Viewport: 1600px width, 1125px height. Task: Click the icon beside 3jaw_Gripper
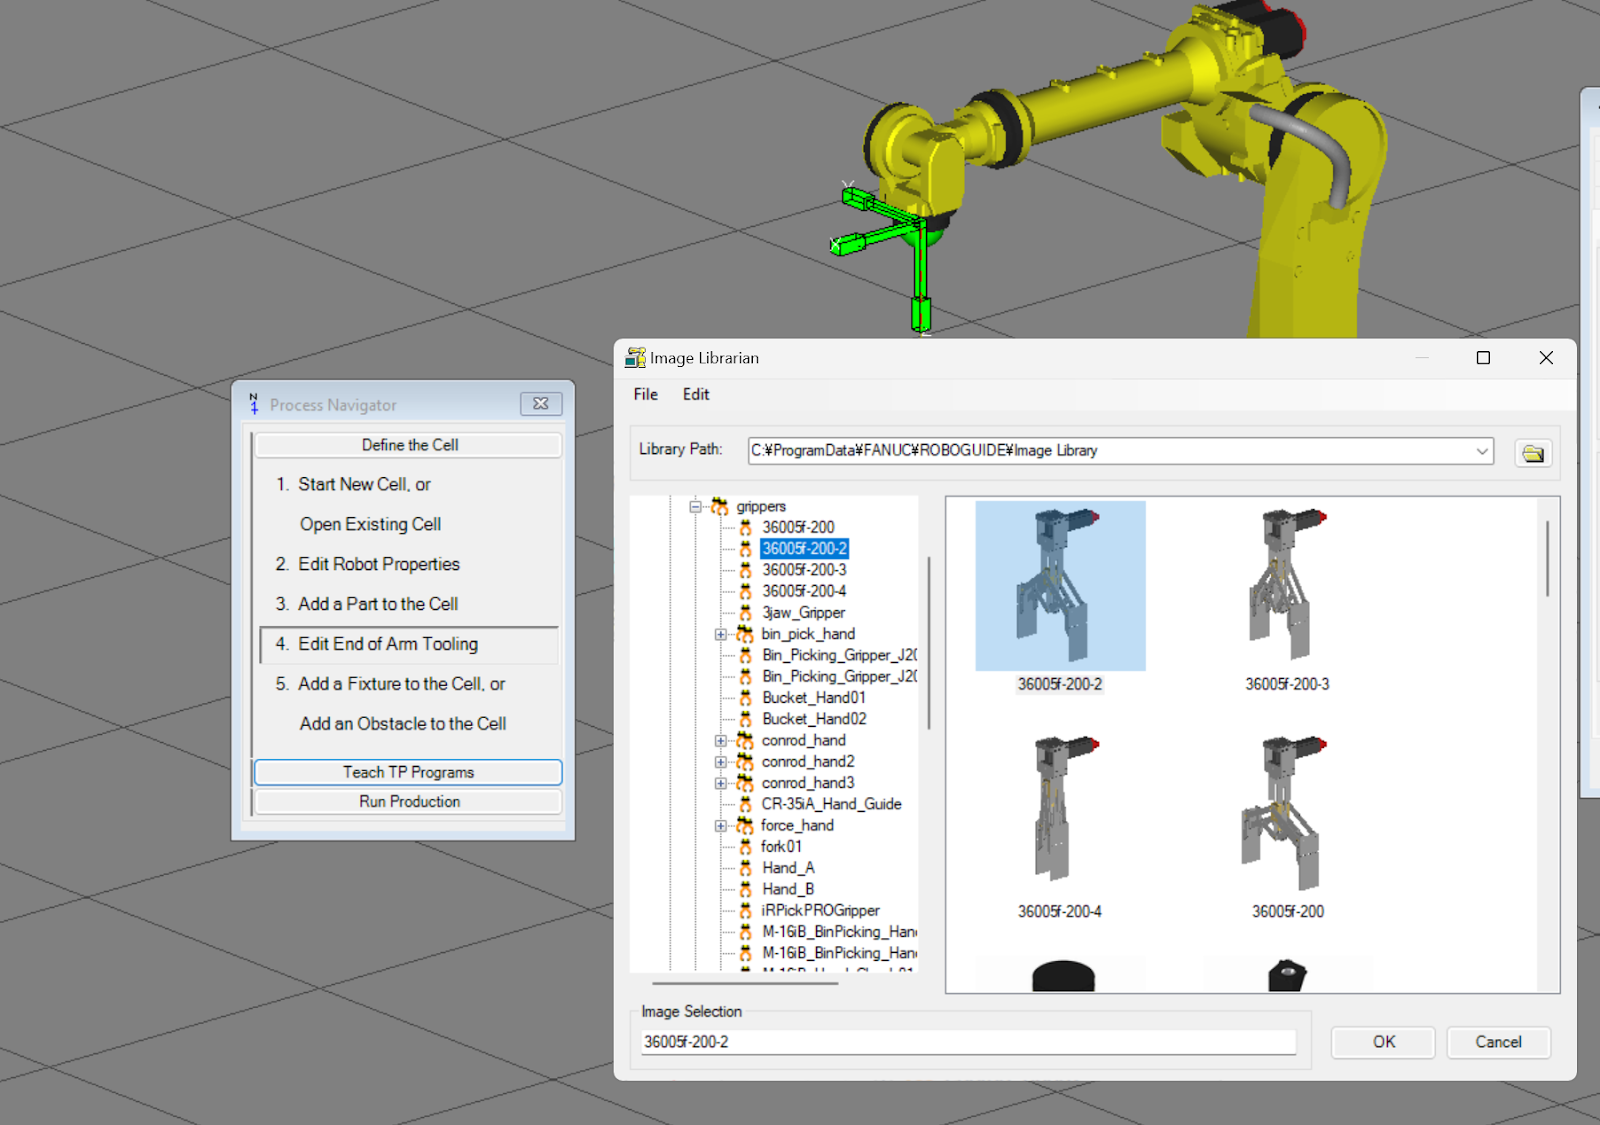click(x=745, y=612)
